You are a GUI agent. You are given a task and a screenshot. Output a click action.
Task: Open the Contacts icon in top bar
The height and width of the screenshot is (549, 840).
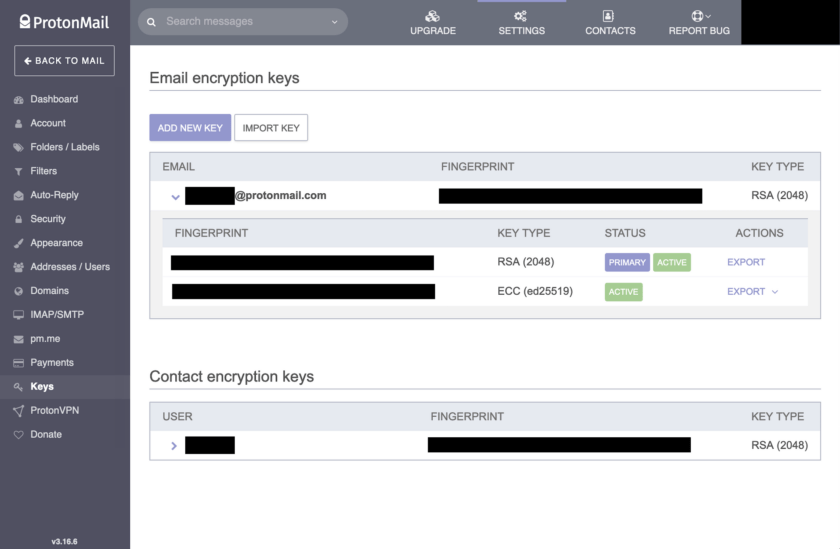(608, 16)
